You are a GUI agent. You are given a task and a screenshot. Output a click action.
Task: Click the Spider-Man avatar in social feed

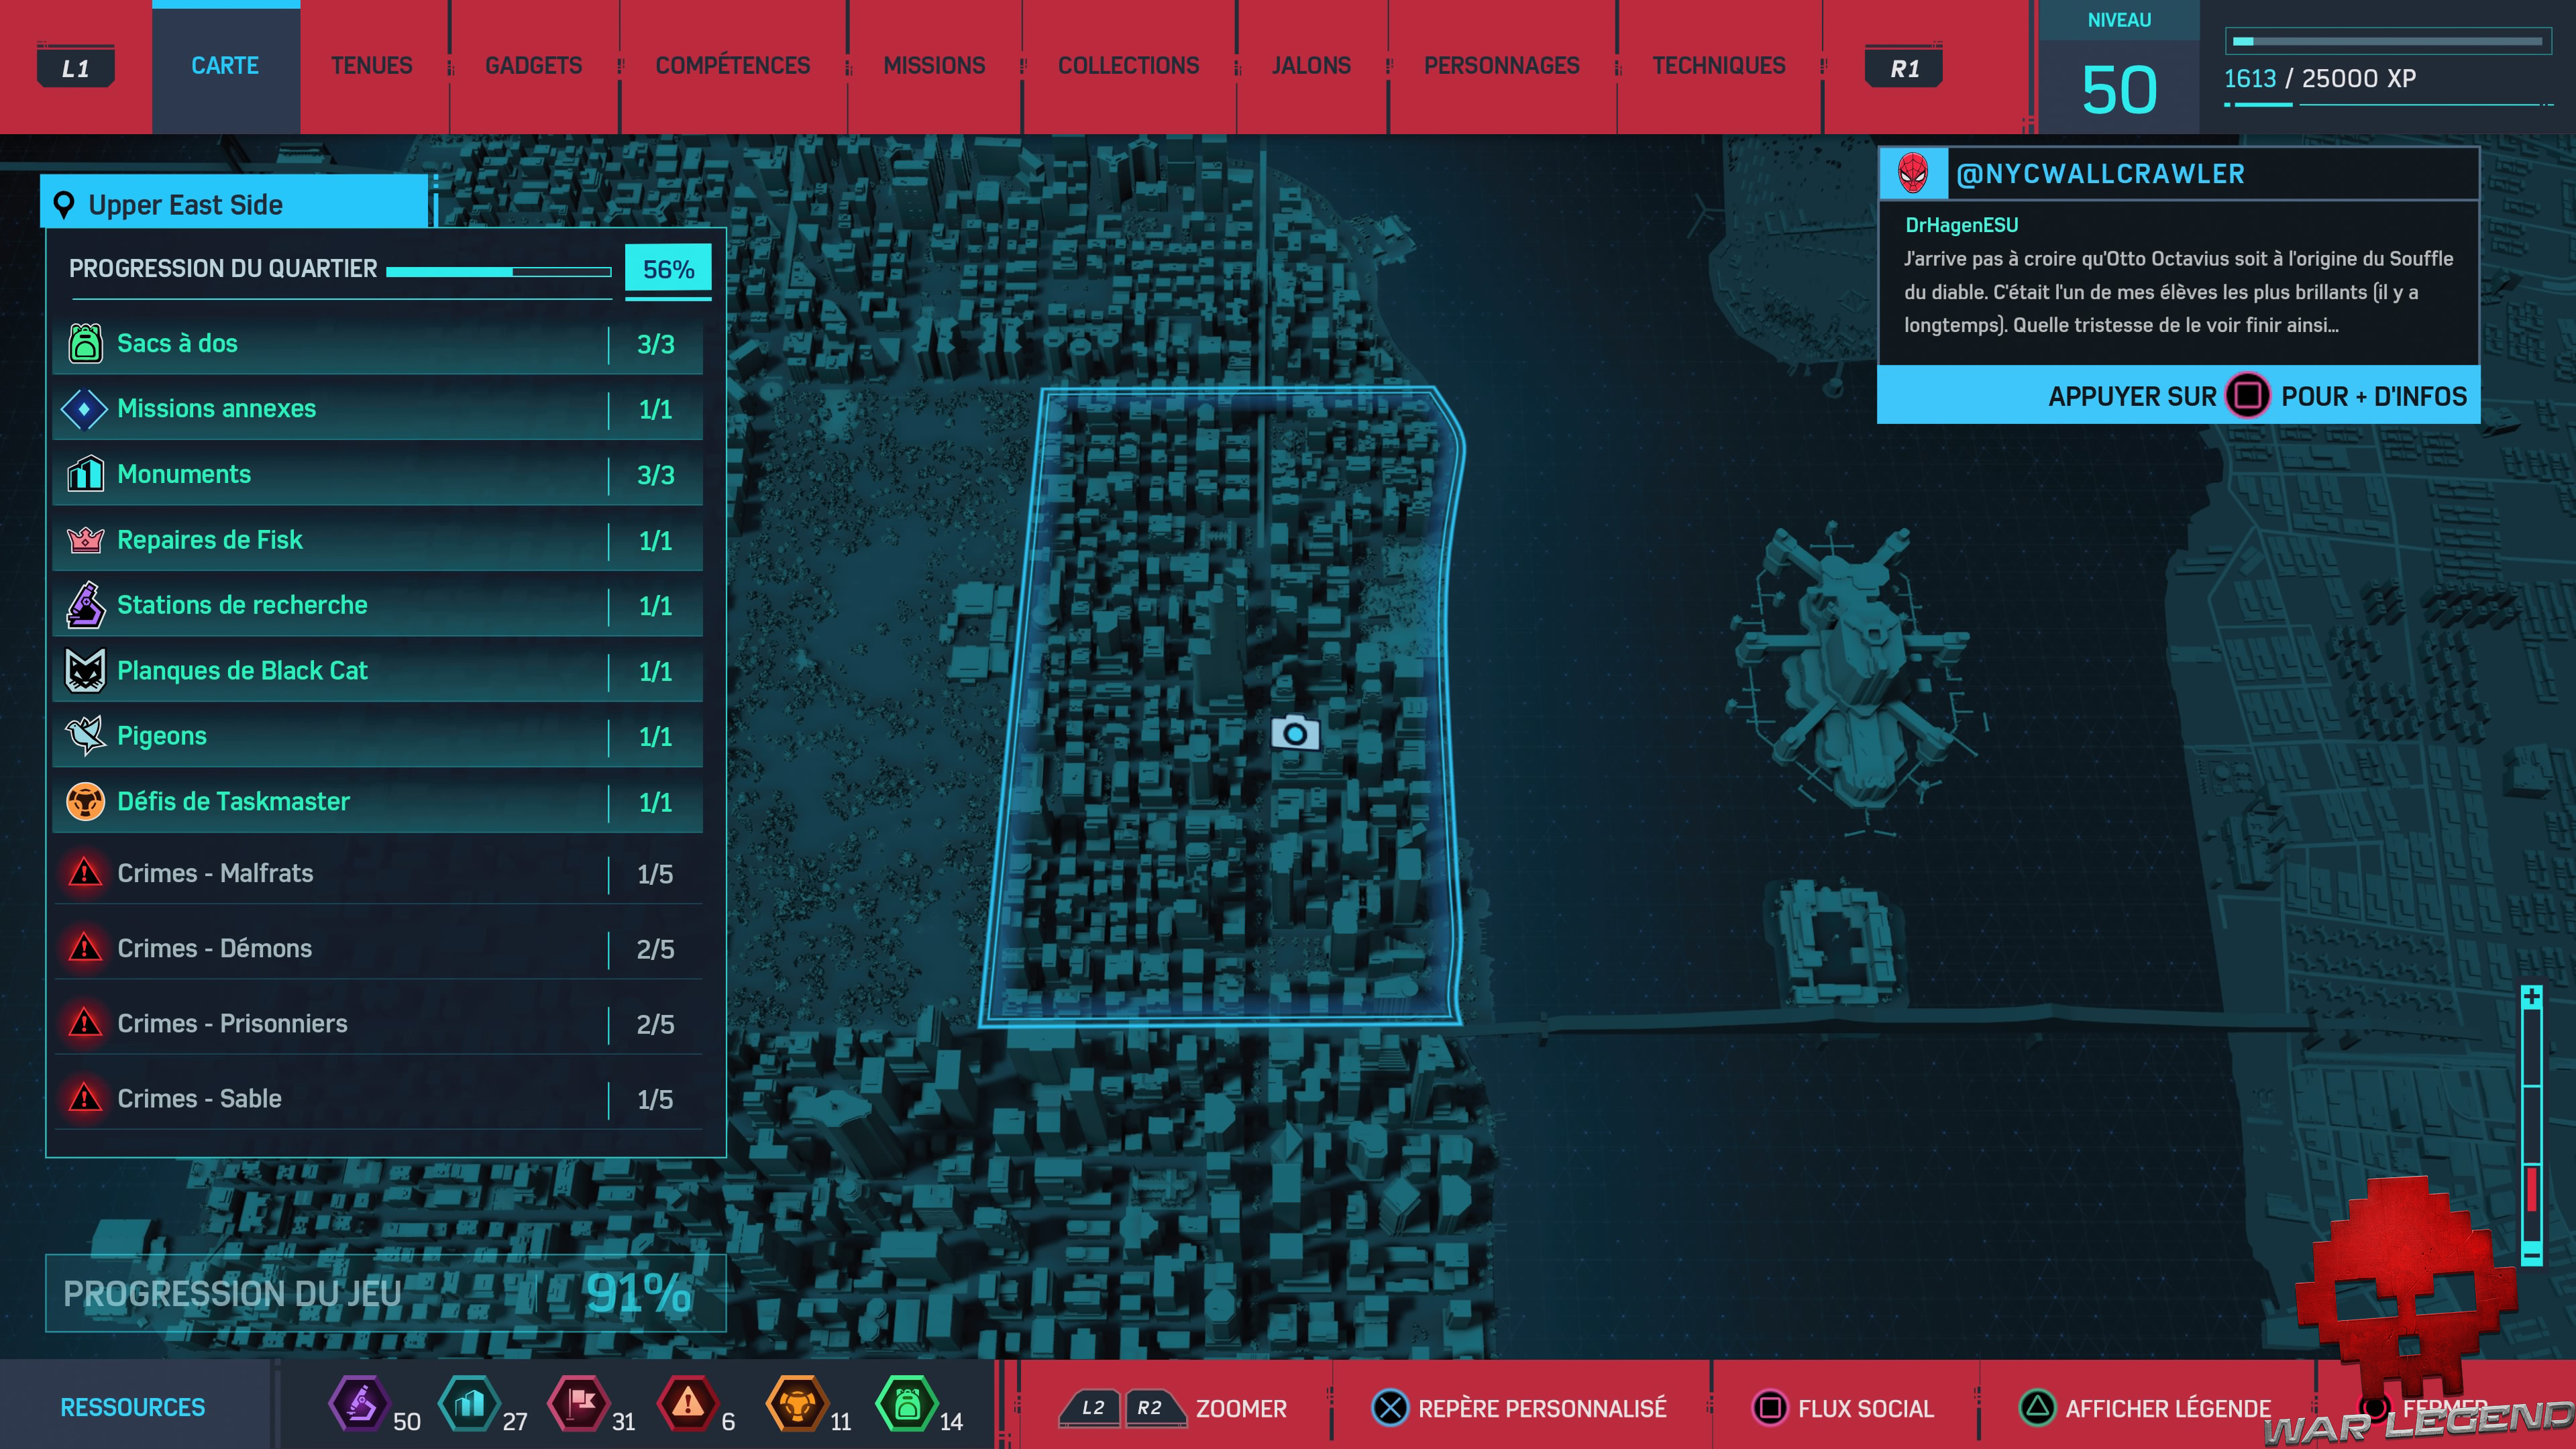(1913, 174)
